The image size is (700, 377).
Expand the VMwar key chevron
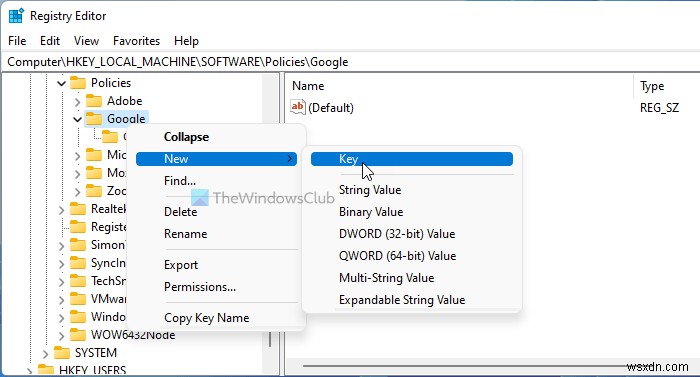pyautogui.click(x=62, y=299)
